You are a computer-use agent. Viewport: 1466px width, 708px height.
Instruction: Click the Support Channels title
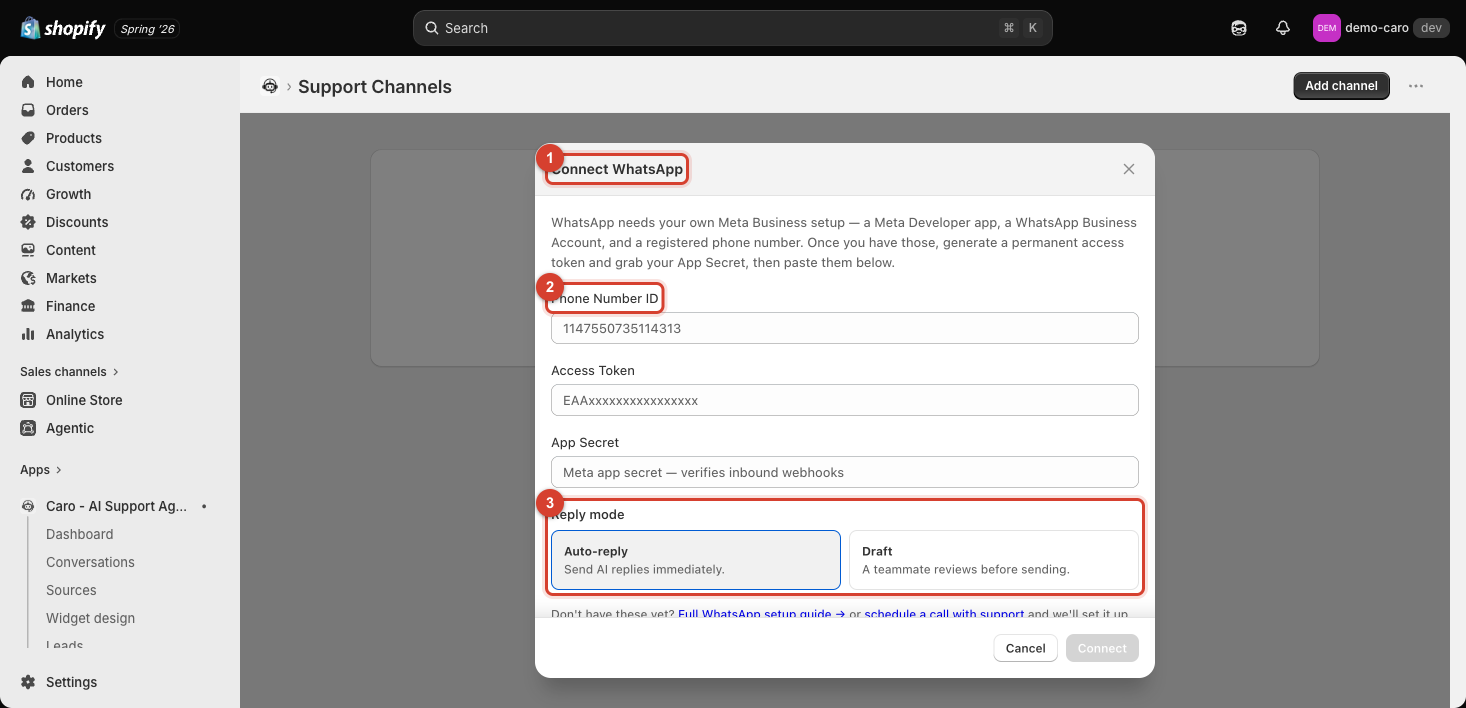click(x=375, y=87)
